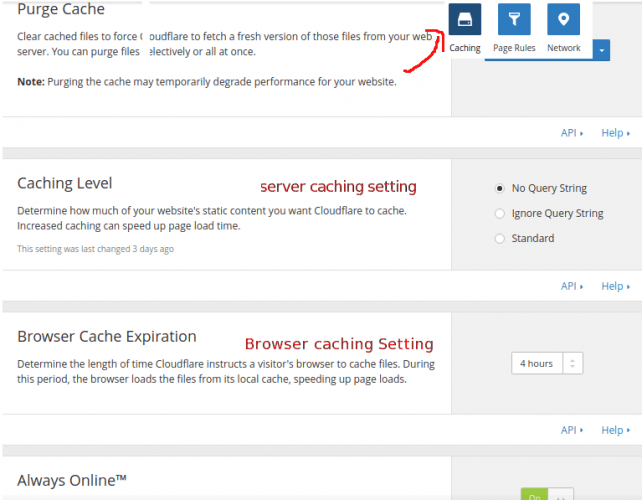Open the Page Rules funnel icon
Viewport: 642px width, 500px height.
pos(514,19)
